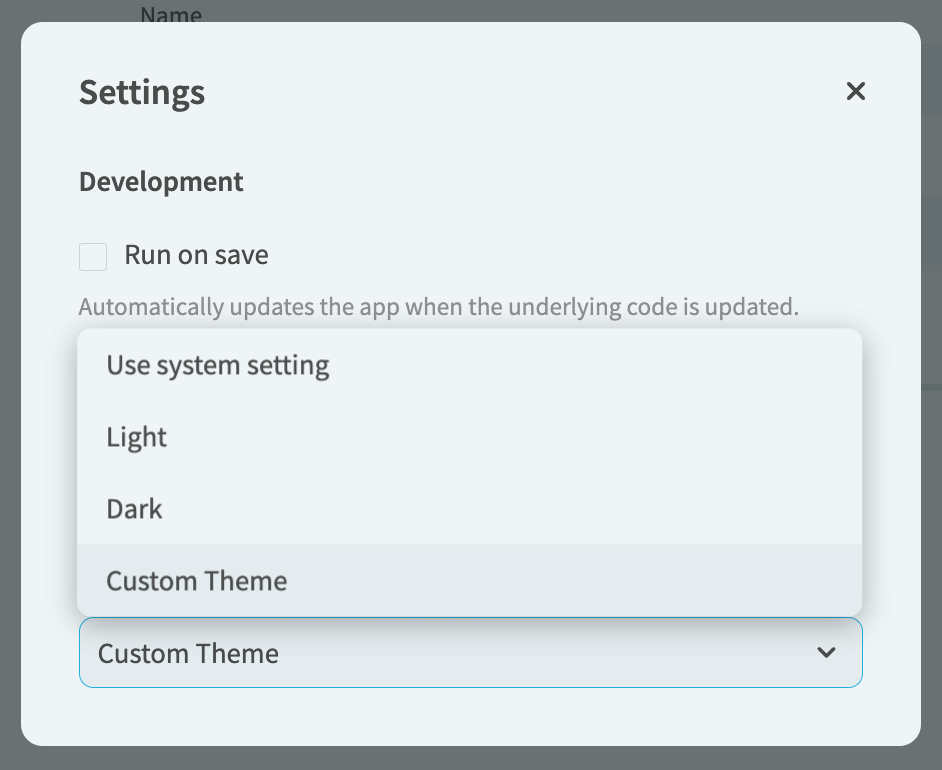Collapse the theme dropdown via its chevron
942x770 pixels.
click(826, 652)
